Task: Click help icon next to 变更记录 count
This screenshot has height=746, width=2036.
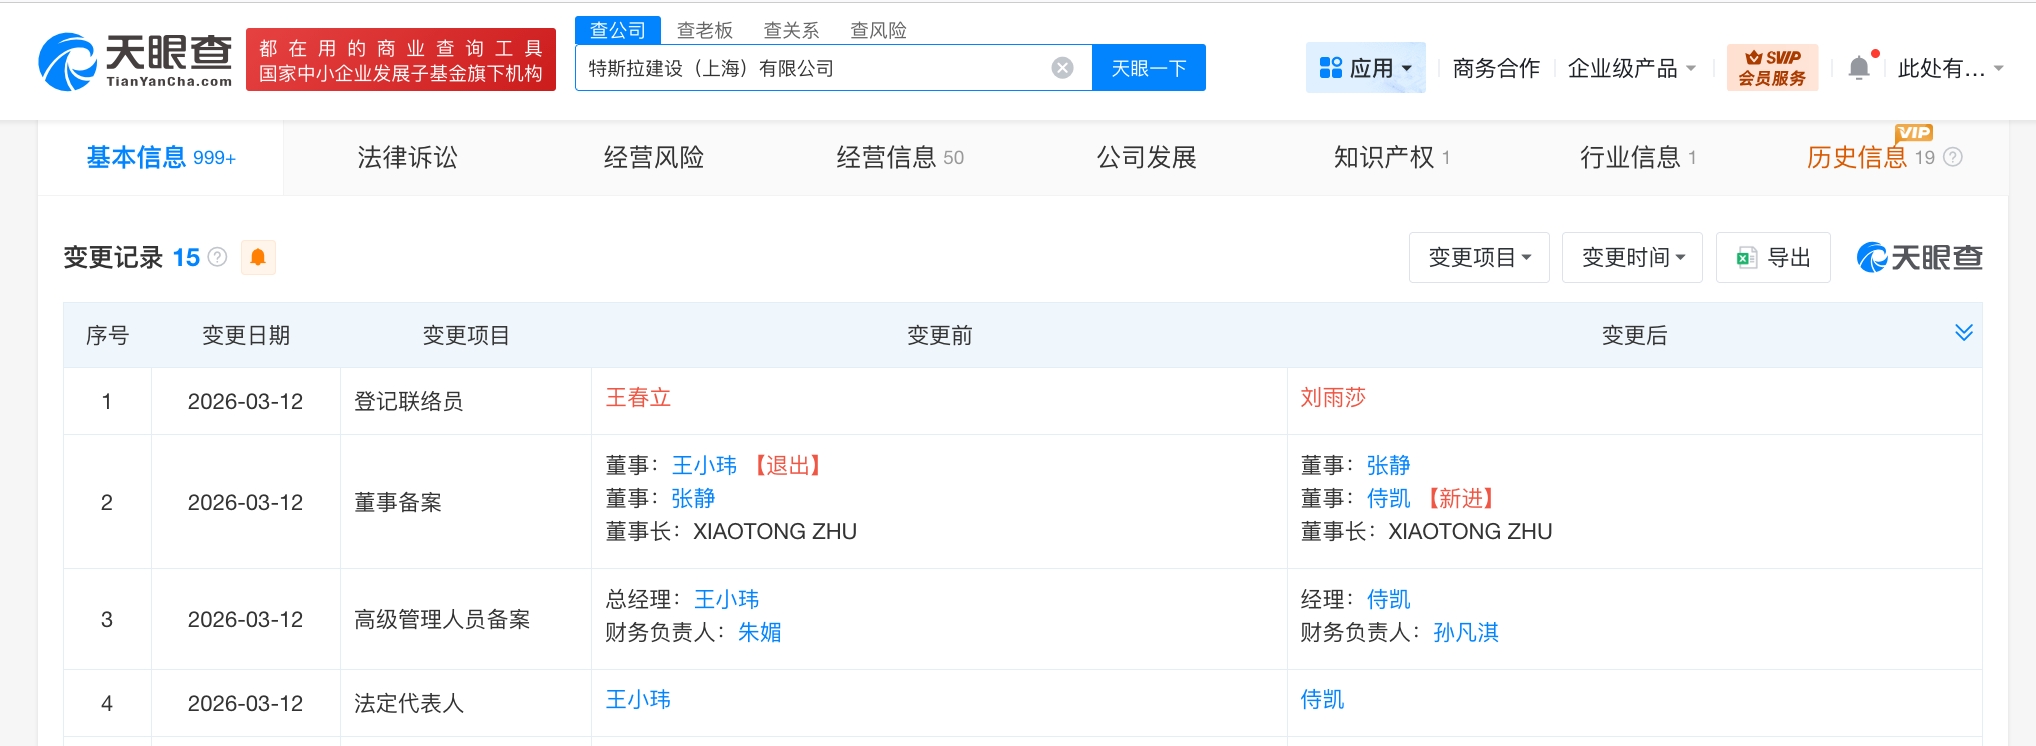Action: (217, 258)
